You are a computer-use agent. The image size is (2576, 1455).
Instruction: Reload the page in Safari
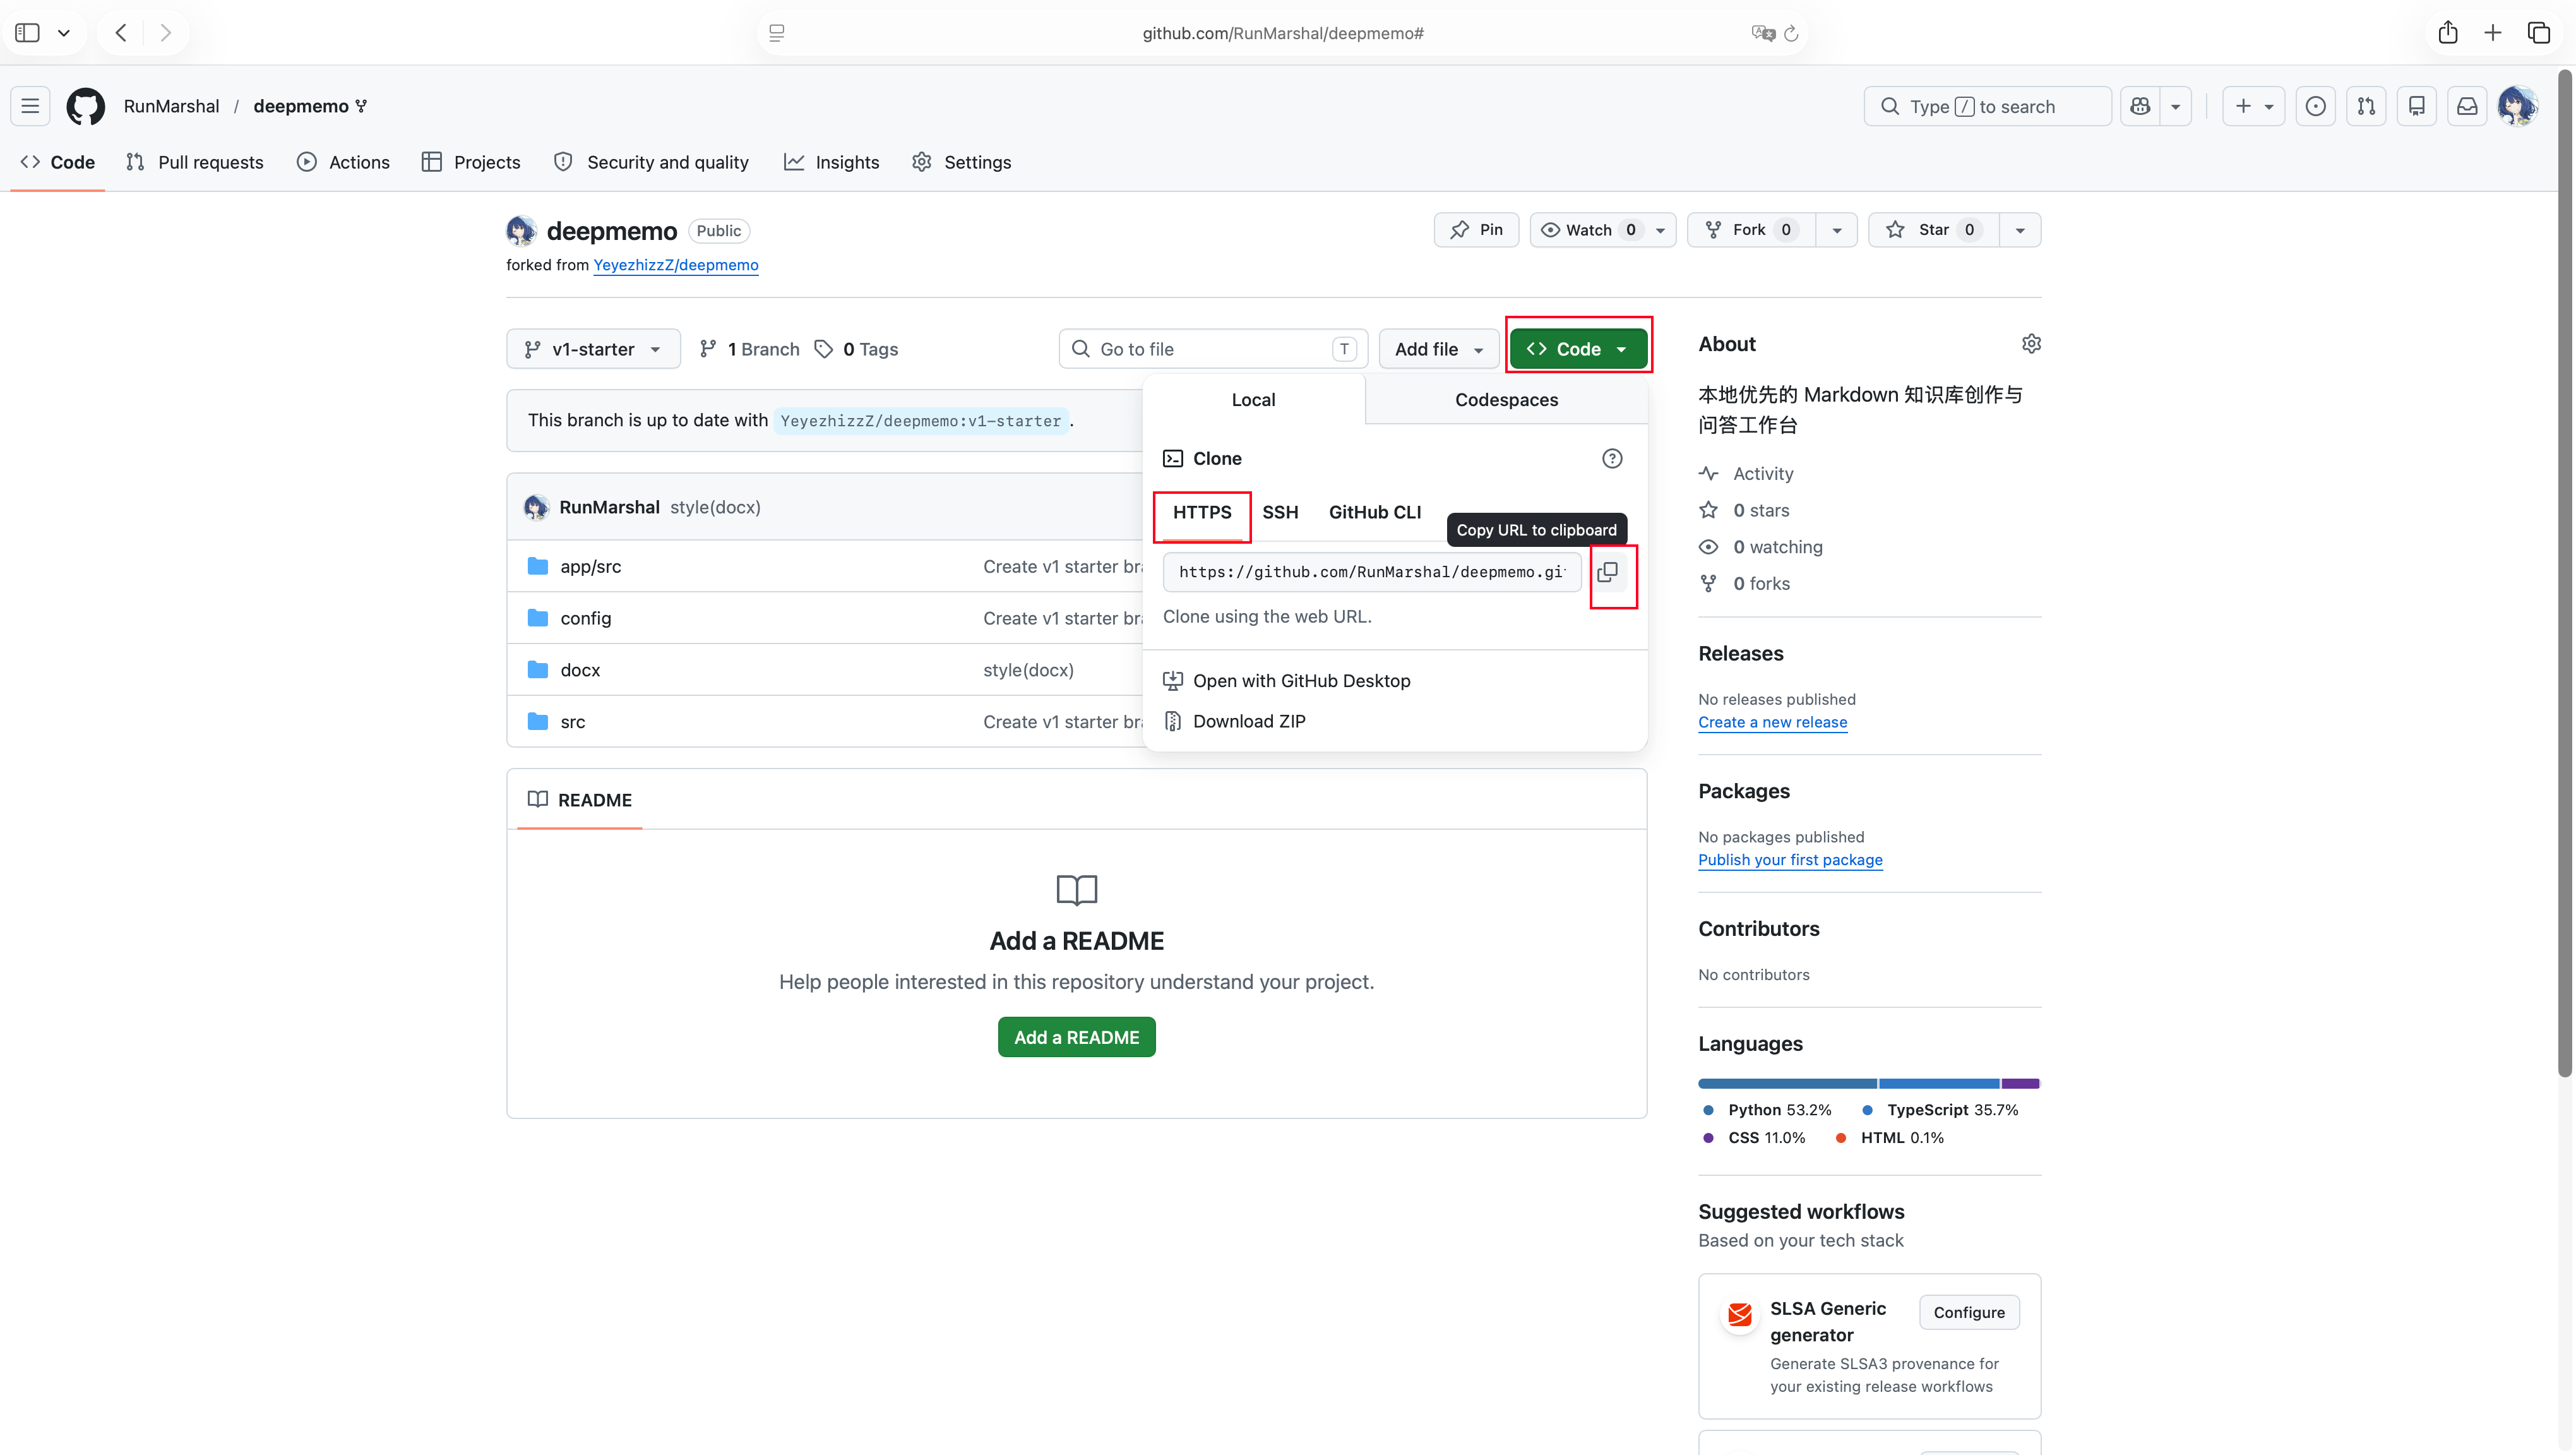point(1791,33)
